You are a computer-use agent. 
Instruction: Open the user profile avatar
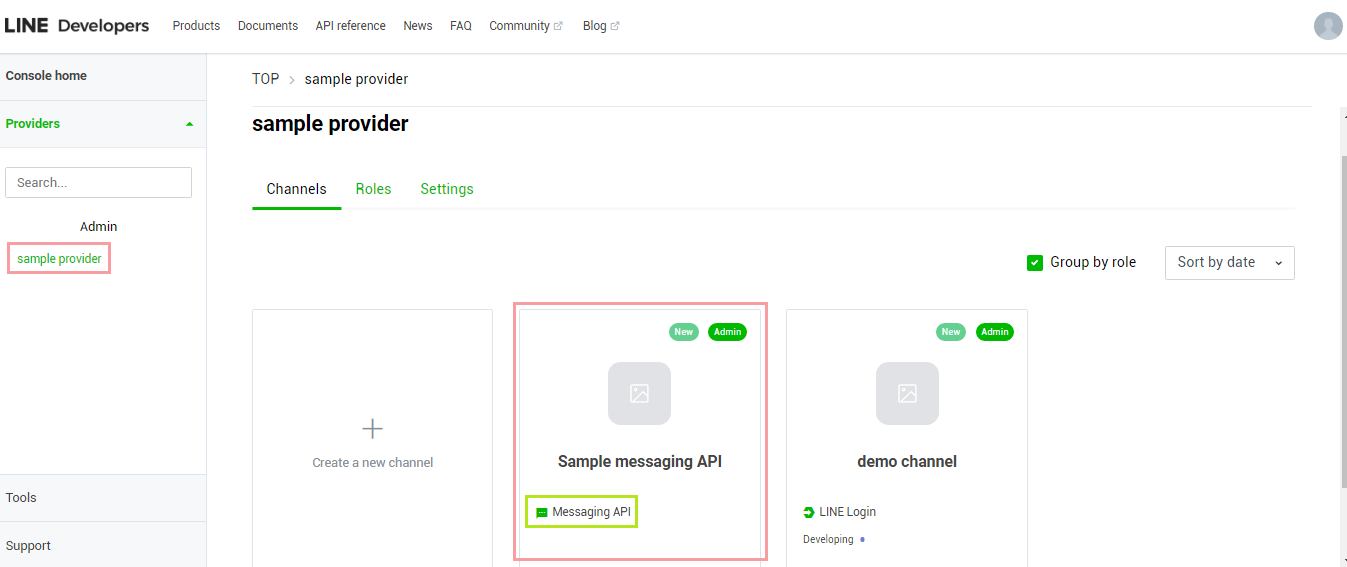tap(1328, 26)
